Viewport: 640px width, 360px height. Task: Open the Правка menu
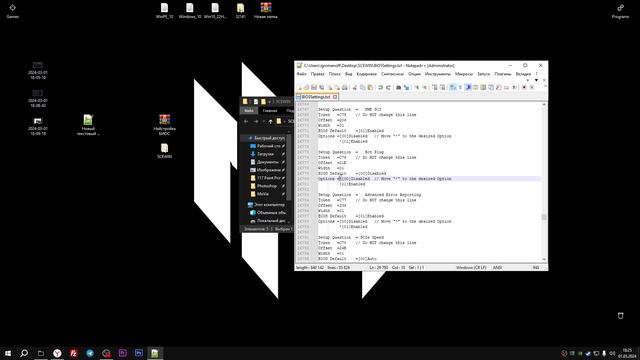click(317, 74)
